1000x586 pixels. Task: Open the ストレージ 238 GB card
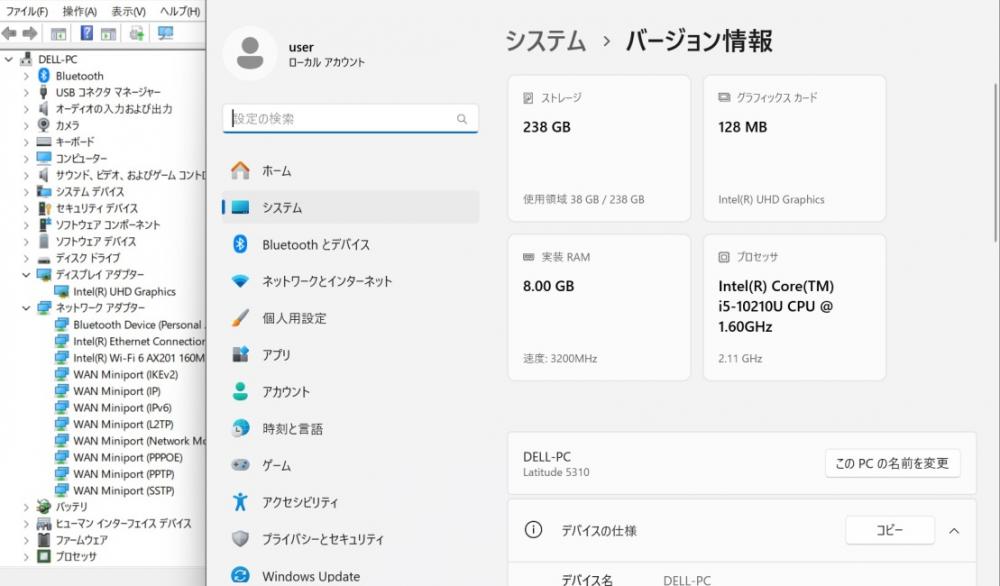[x=599, y=149]
